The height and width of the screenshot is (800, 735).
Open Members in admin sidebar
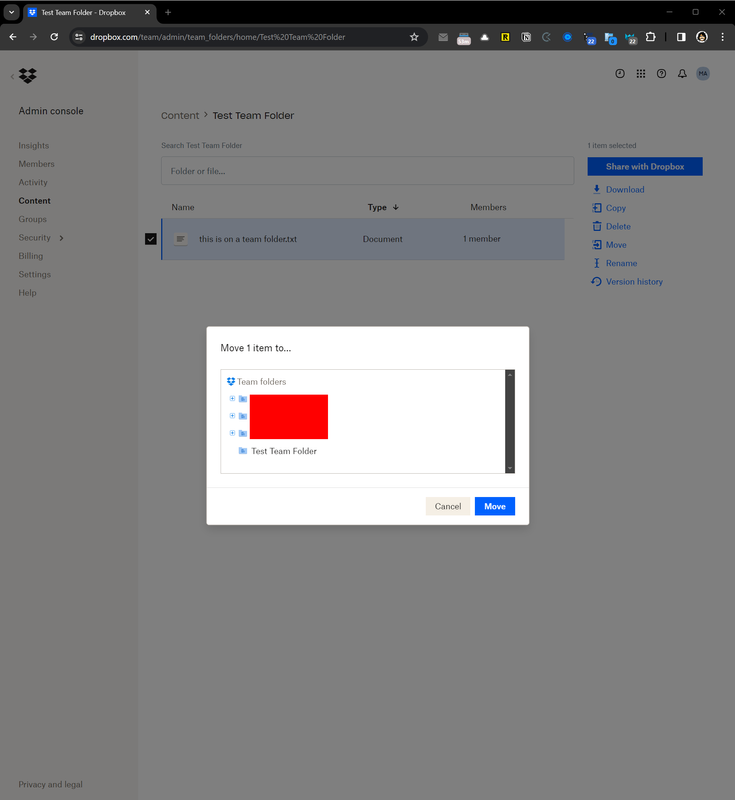pyautogui.click(x=36, y=164)
